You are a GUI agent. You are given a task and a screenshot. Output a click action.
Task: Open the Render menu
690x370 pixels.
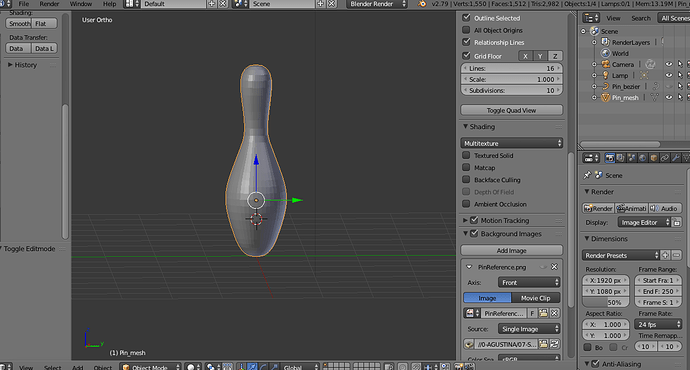(49, 4)
